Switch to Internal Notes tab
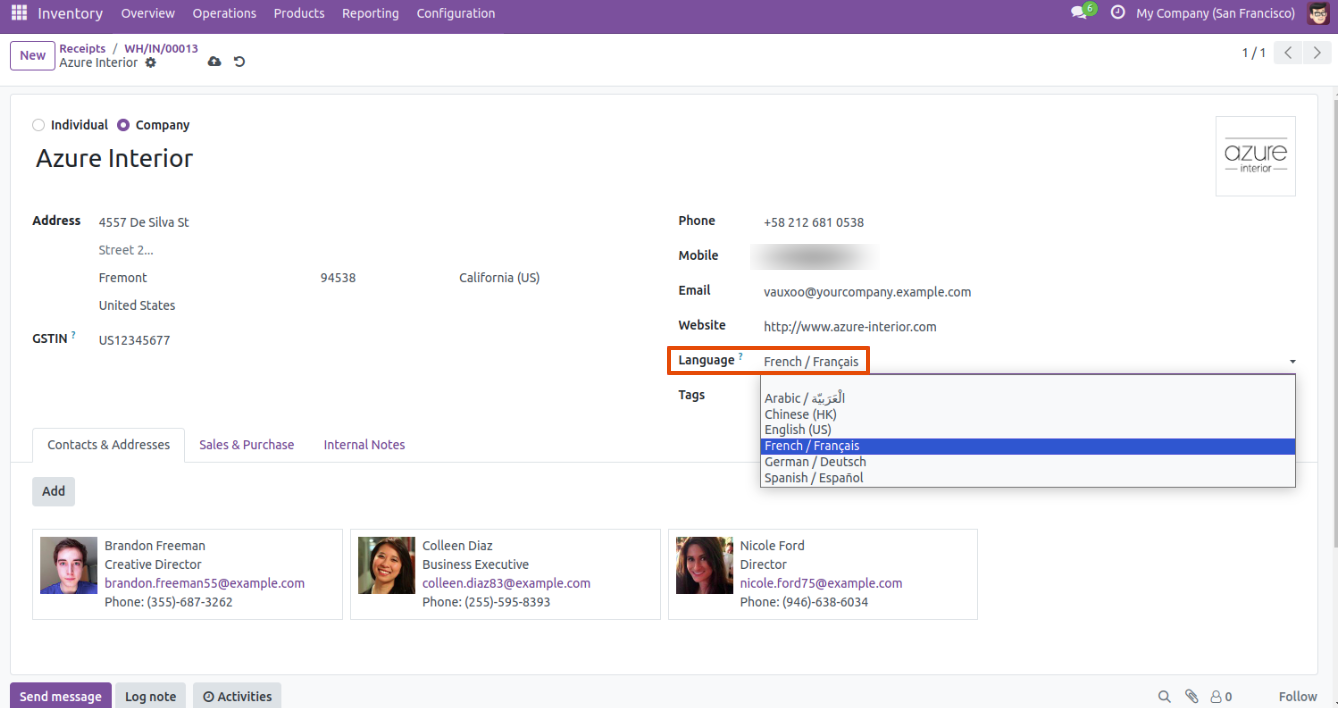 click(364, 445)
